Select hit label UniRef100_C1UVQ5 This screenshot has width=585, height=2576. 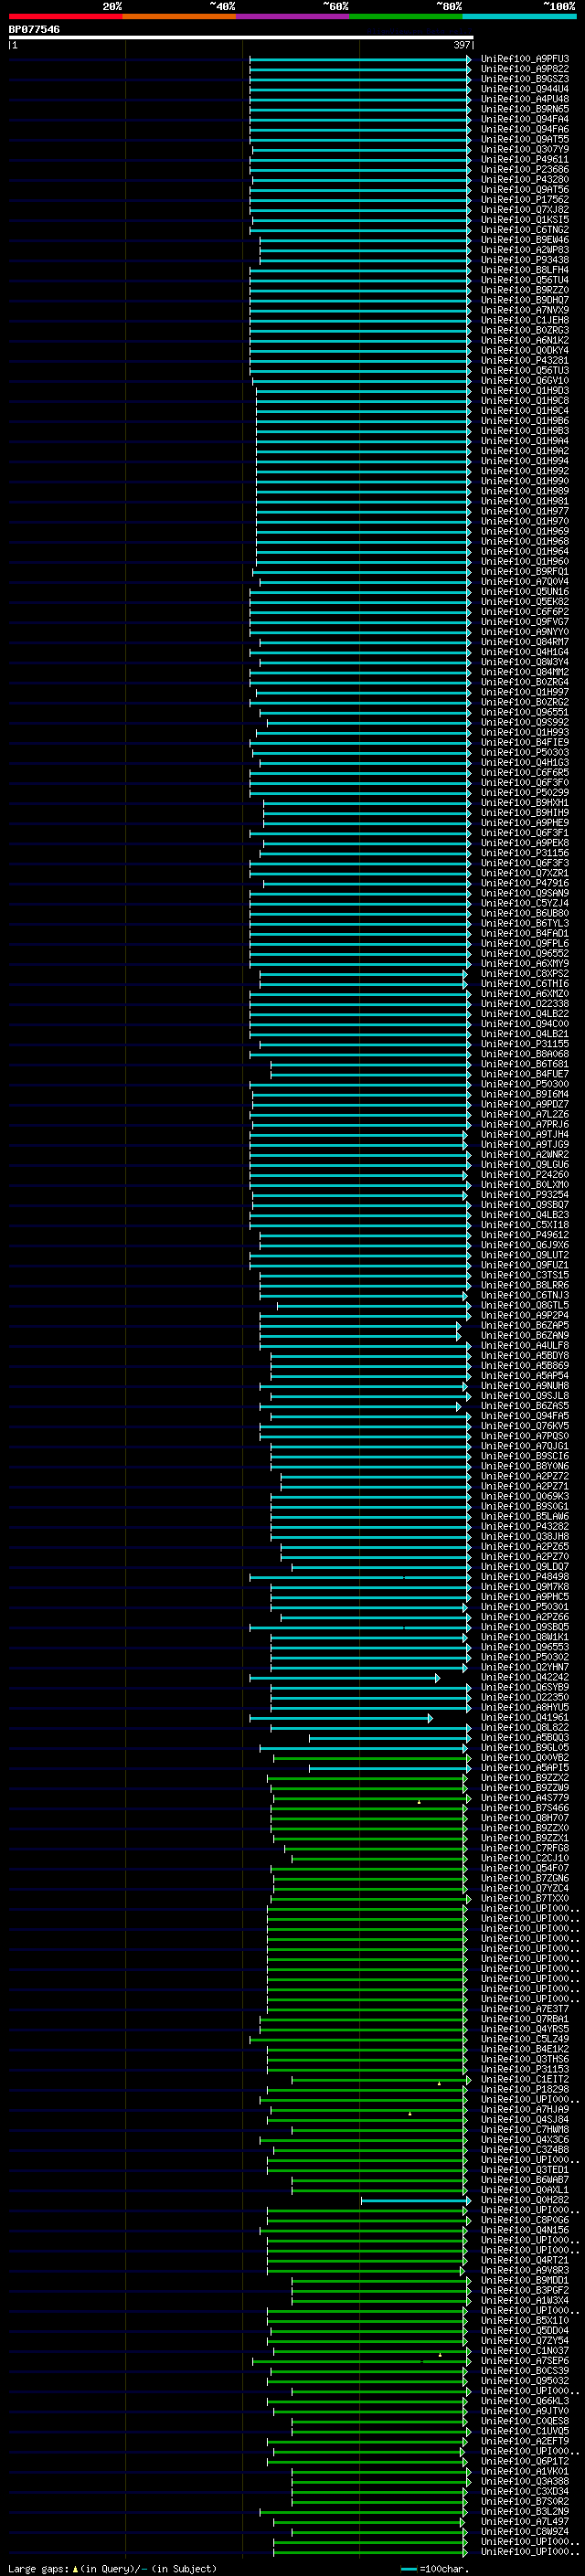click(x=525, y=2431)
